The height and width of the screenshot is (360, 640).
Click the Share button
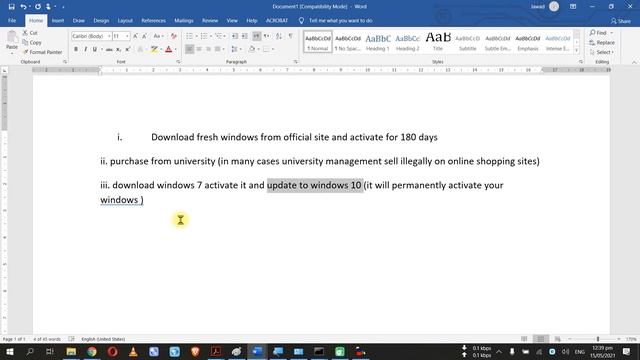pyautogui.click(x=621, y=21)
